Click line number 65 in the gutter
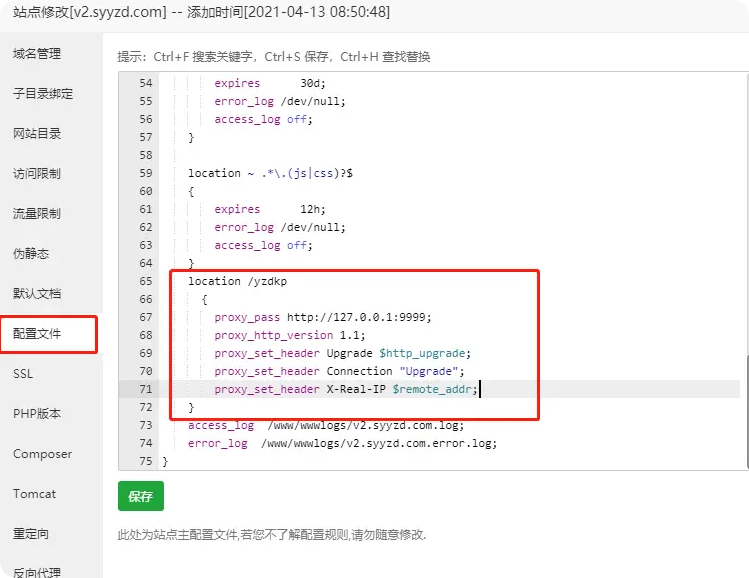The image size is (749, 578). pyautogui.click(x=146, y=281)
